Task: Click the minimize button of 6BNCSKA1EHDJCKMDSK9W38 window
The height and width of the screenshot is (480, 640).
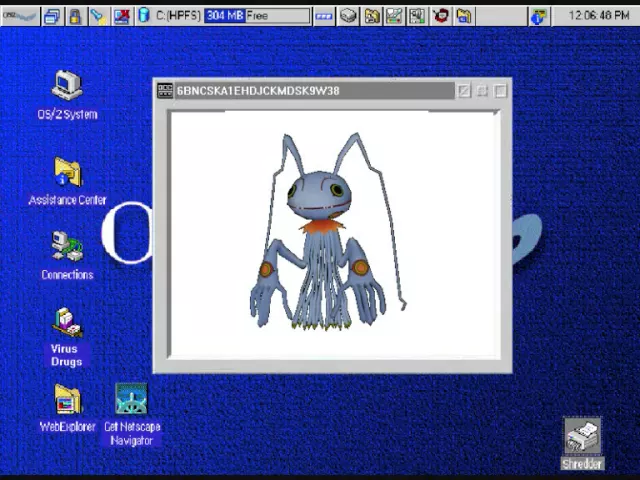Action: 482,91
